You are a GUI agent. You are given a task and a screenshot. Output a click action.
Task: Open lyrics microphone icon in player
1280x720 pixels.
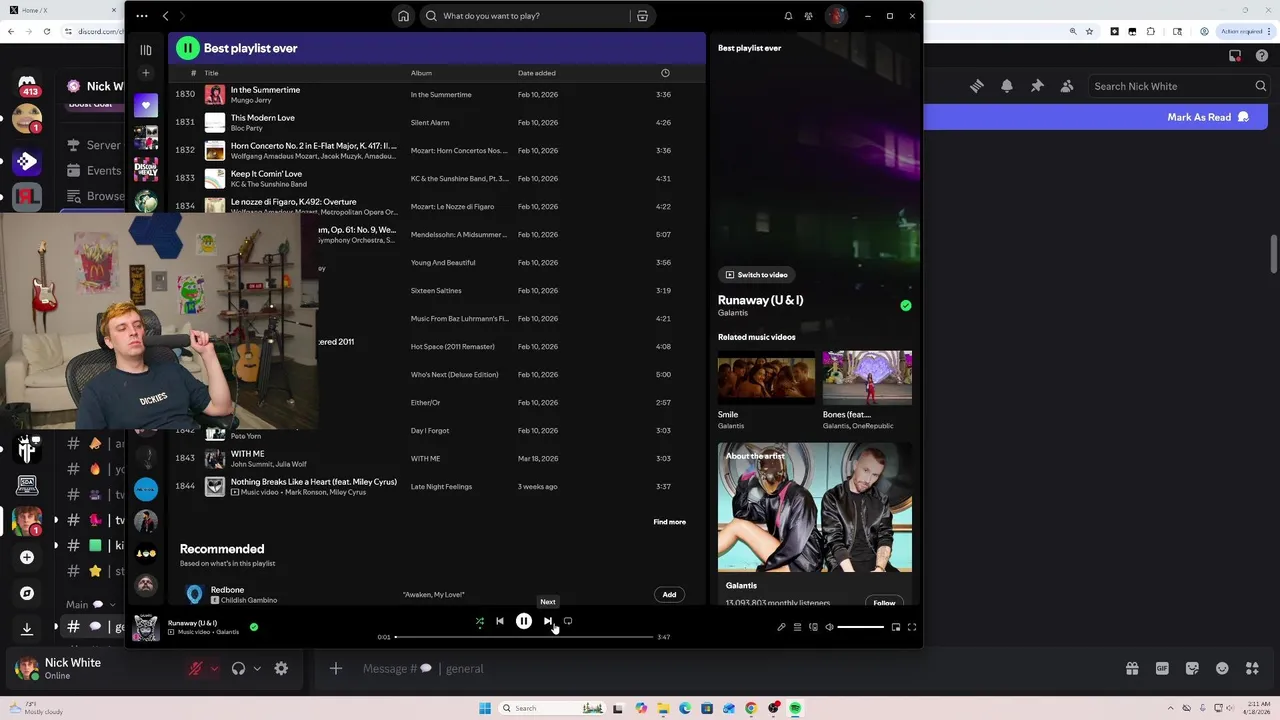[781, 627]
